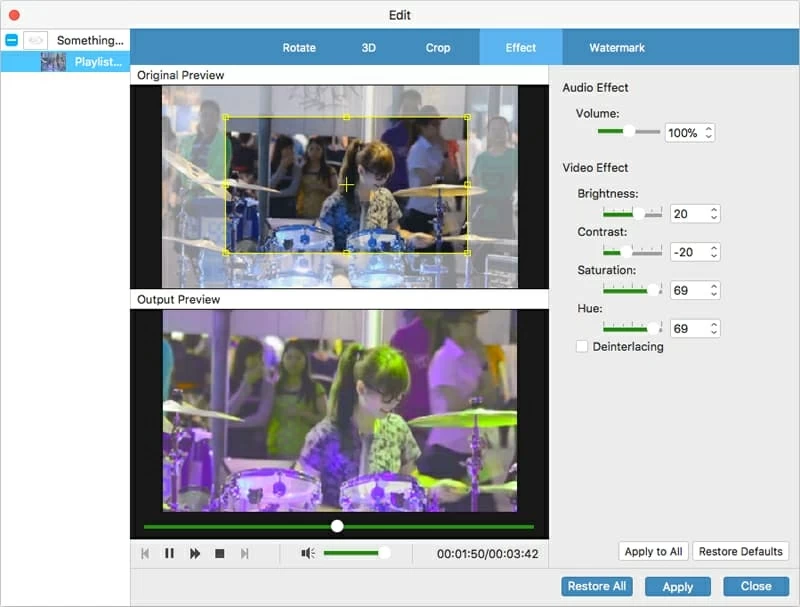This screenshot has width=800, height=607.
Task: Select the Playlist thumbnail in sidebar
Action: tap(54, 62)
